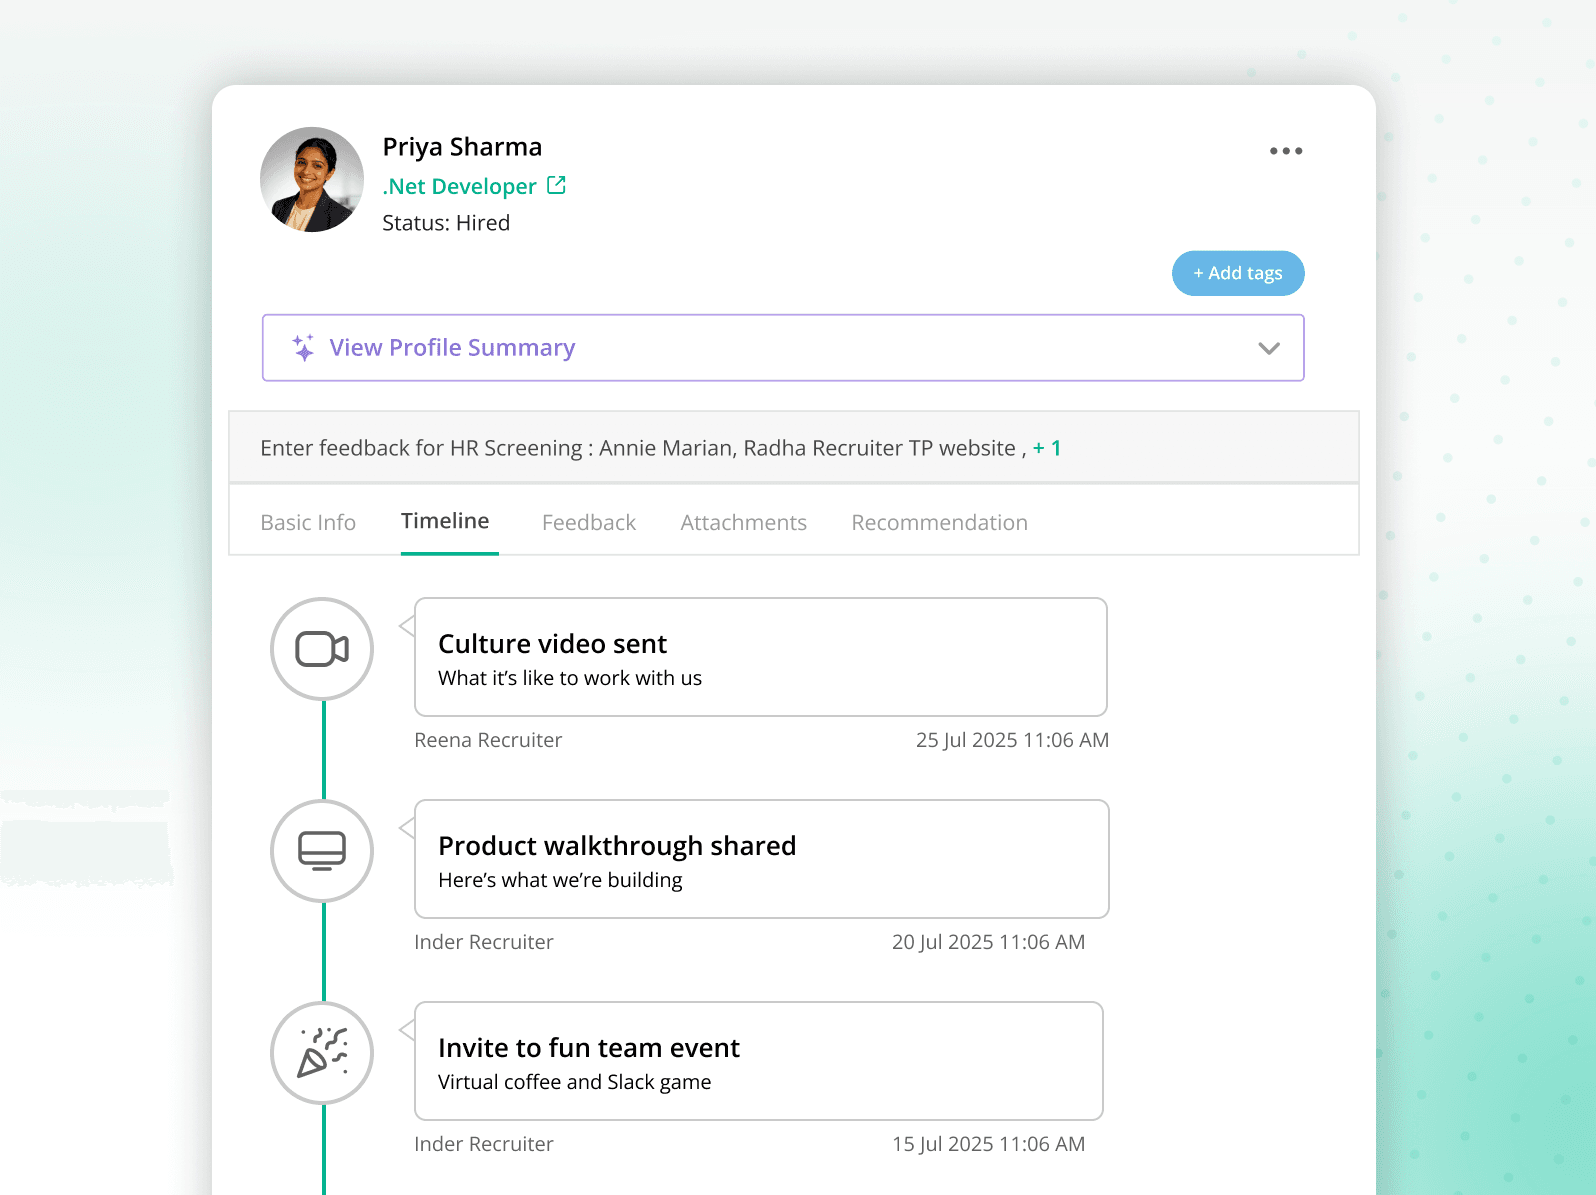
Task: Open the Product walkthrough shared card
Action: tap(762, 859)
